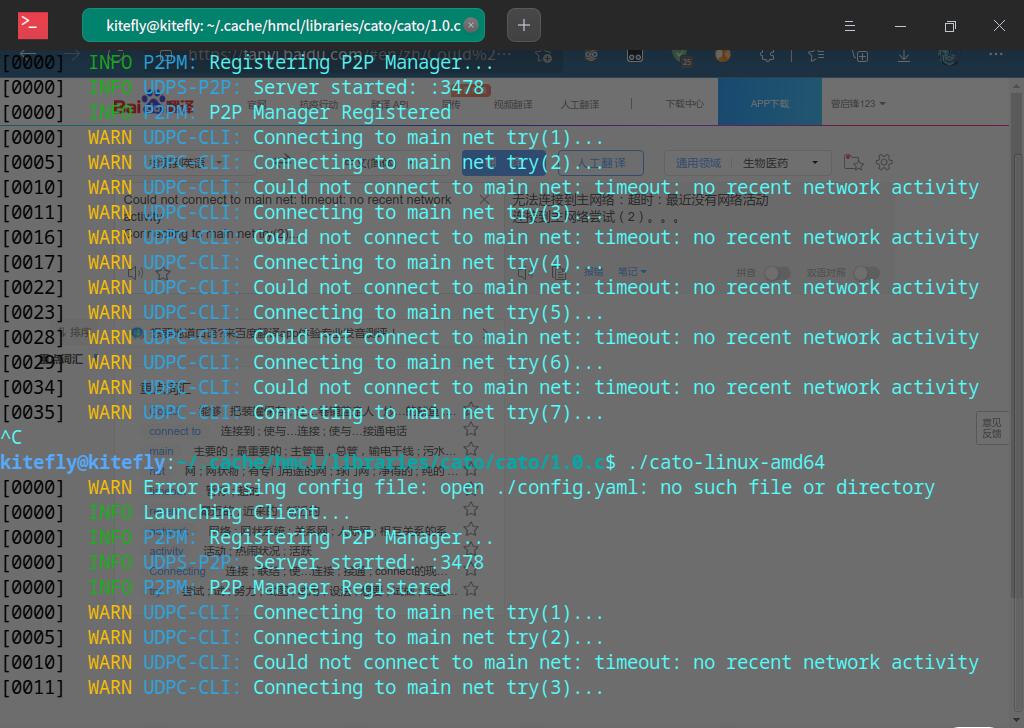This screenshot has height=728, width=1024.
Task: Open Baidu Translate settings gear
Action: pos(884,162)
